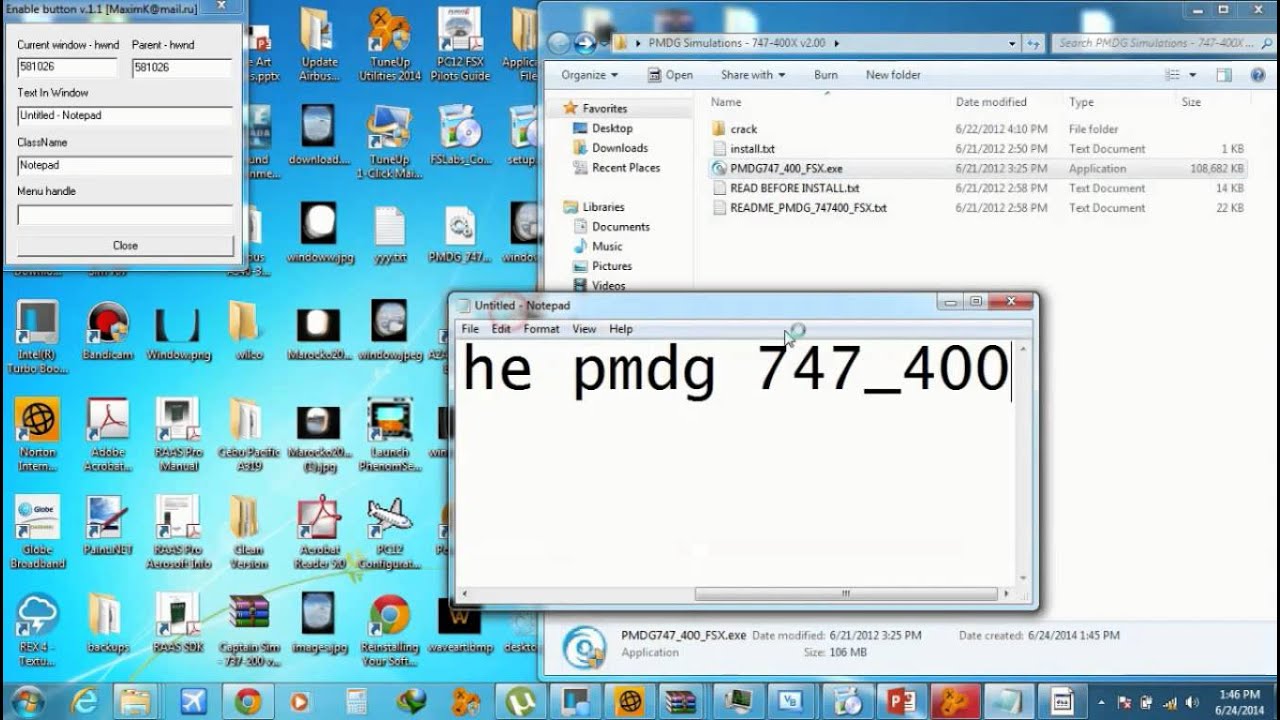Open the Reinstalling Your Software Chrome shortcut
1280x720 pixels.
[390, 630]
